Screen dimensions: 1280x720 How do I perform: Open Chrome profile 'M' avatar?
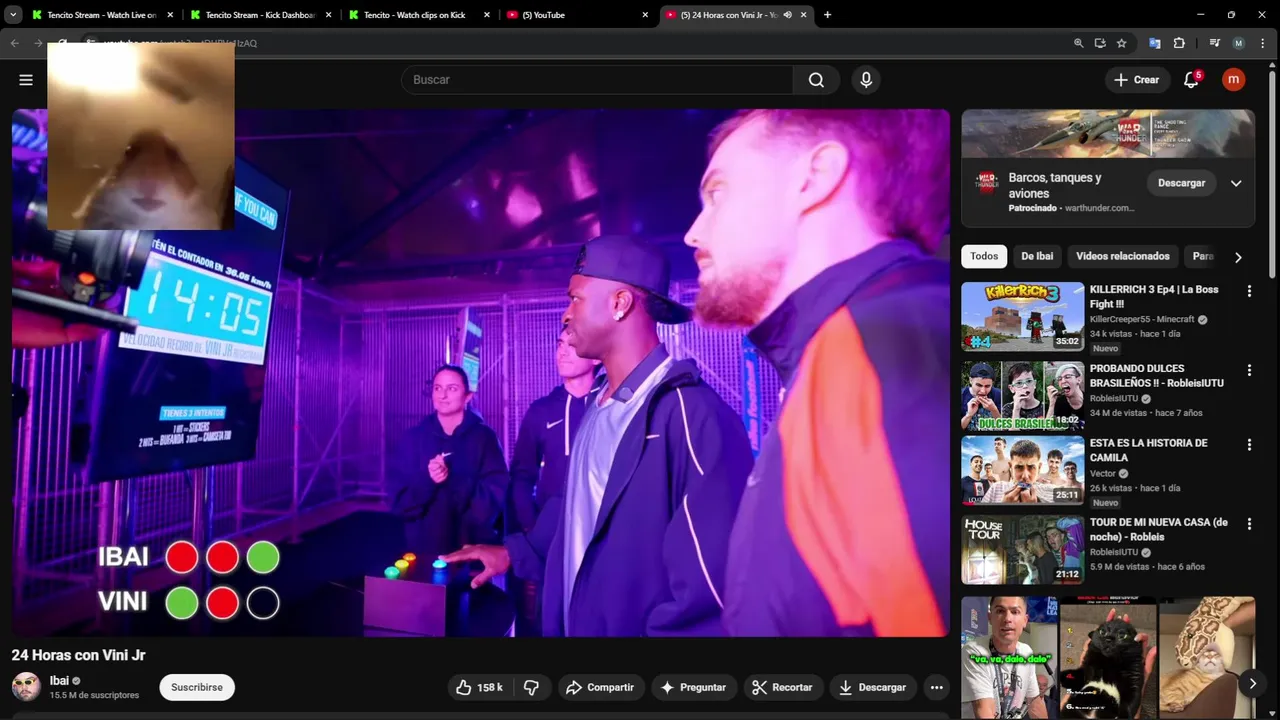click(x=1239, y=43)
